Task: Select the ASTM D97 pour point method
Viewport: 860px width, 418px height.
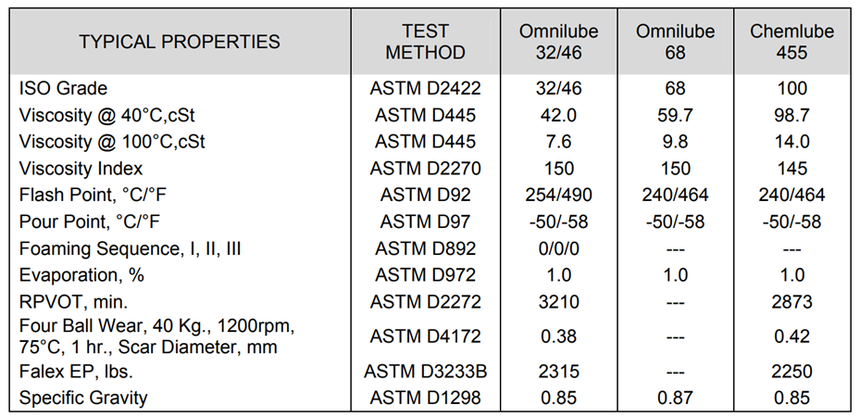Action: 425,222
